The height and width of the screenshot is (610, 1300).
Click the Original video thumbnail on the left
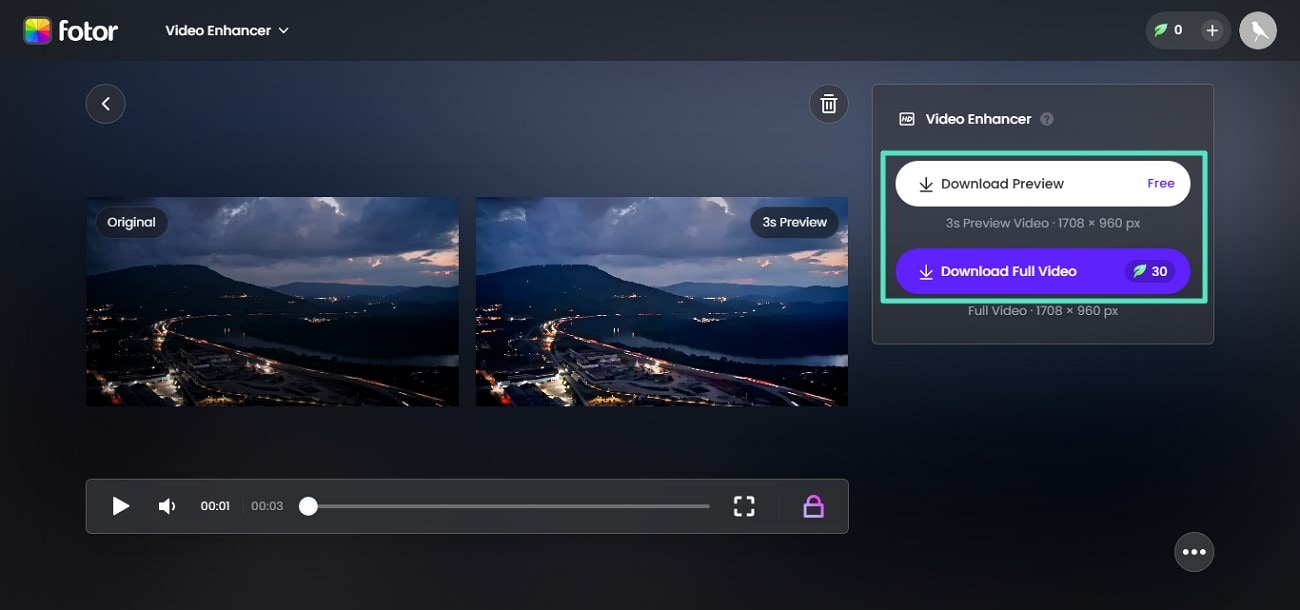click(x=272, y=301)
